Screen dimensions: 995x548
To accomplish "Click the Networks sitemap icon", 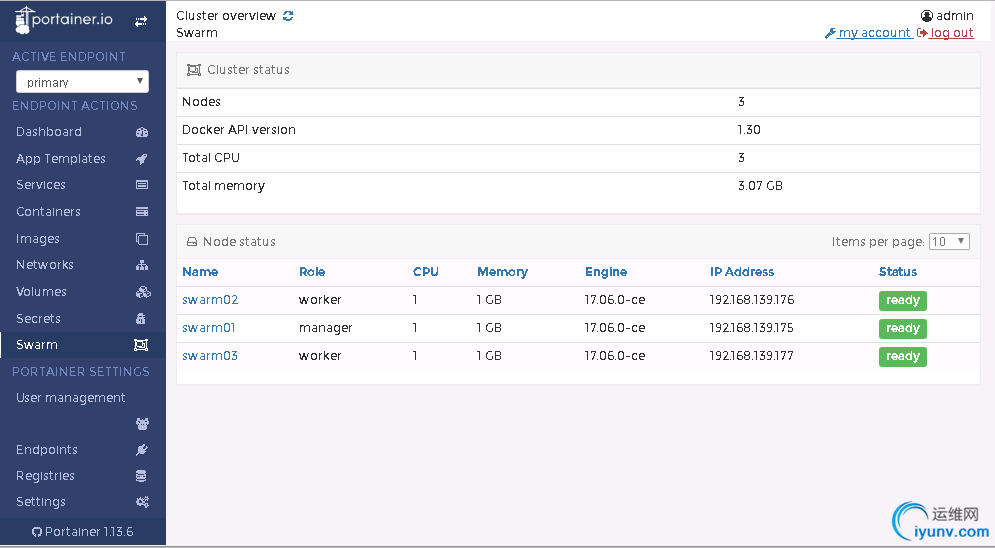I will [142, 265].
